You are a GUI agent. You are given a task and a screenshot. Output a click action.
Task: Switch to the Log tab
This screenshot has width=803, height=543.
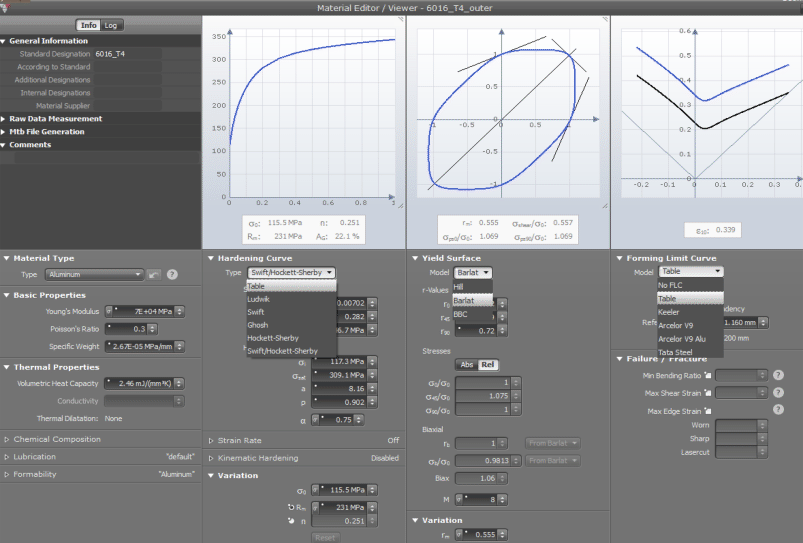coord(110,25)
